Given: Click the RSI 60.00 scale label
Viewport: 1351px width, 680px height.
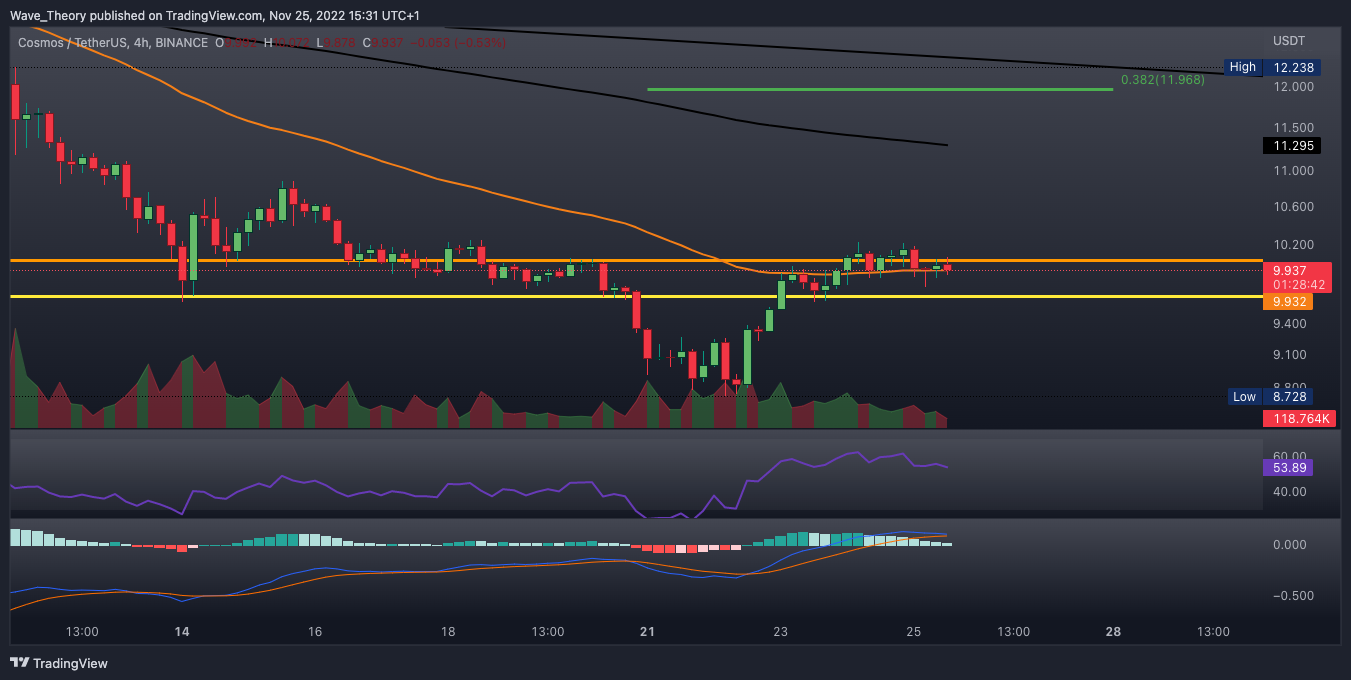Looking at the screenshot, I should tap(1288, 456).
